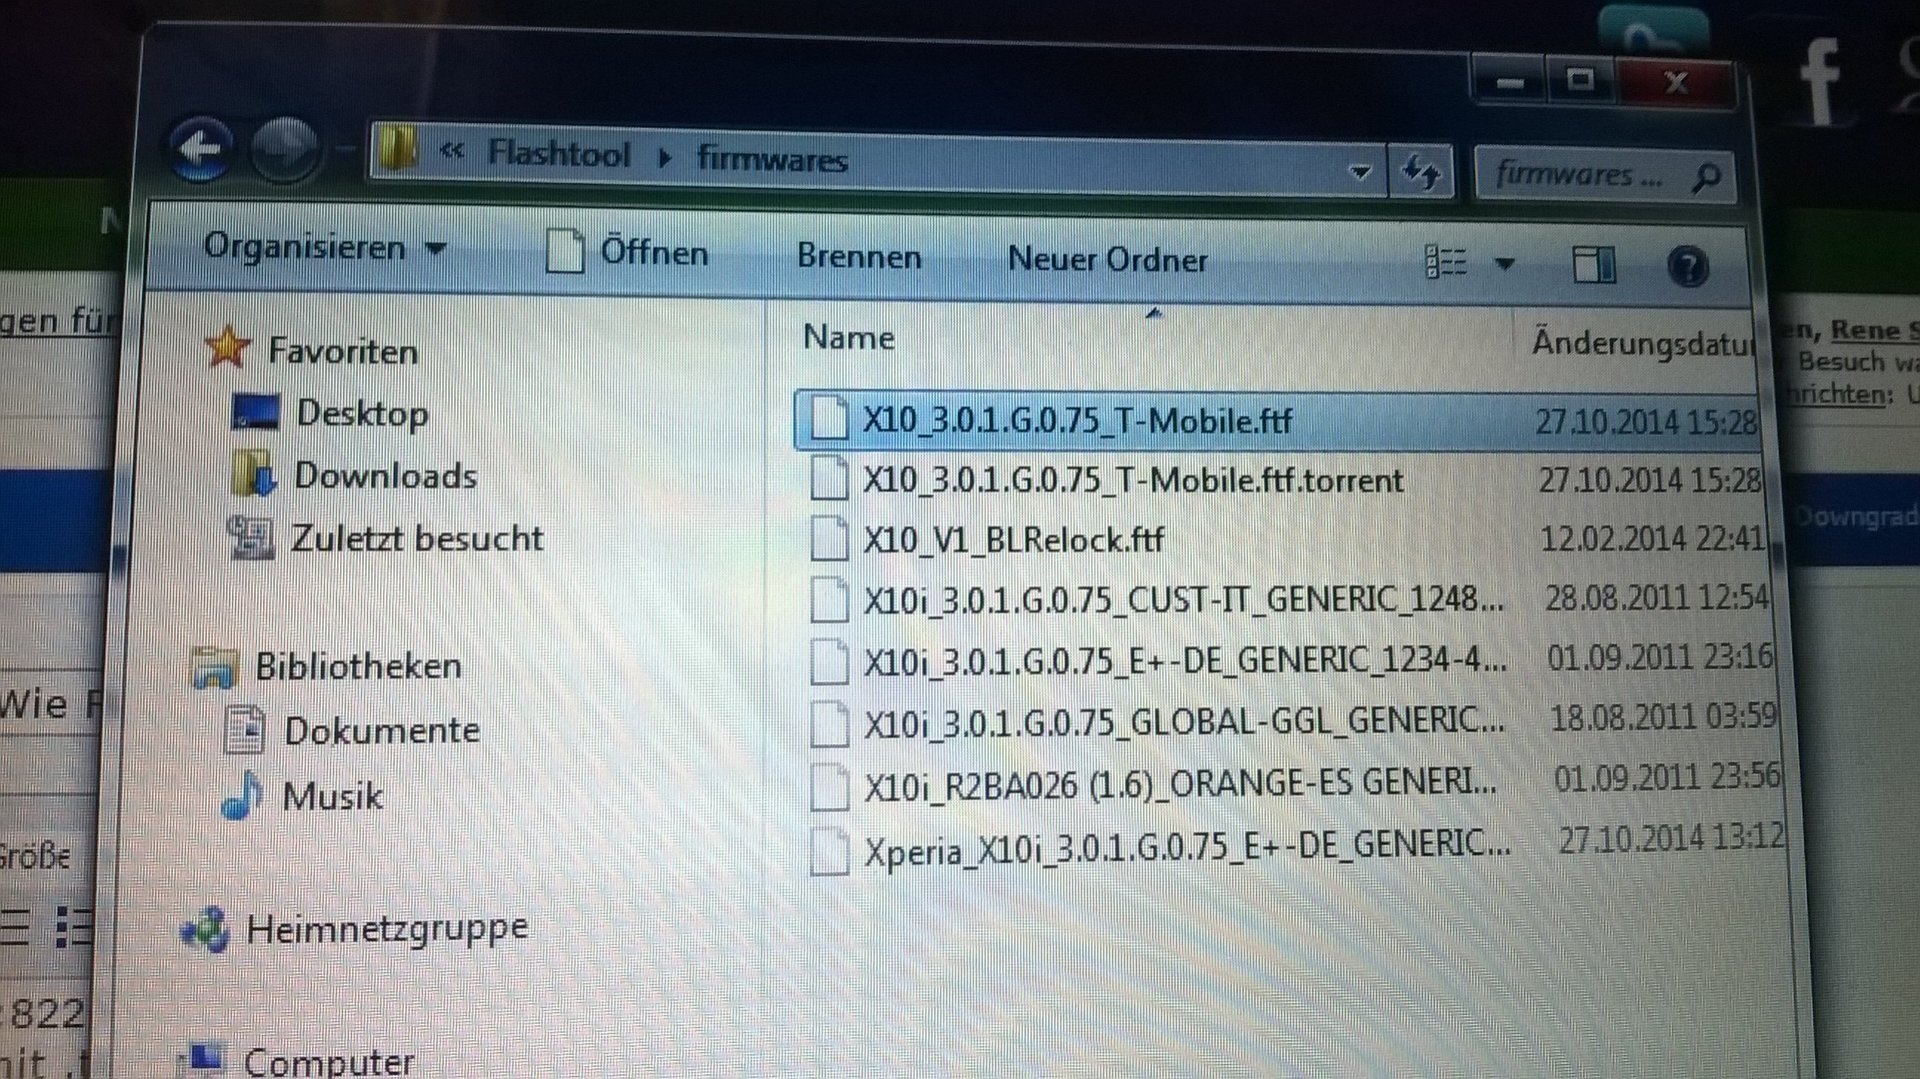Select file X10_3.0.1.G.0.75_T-Mobile.ftf
The width and height of the screenshot is (1920, 1079).
coord(1077,420)
